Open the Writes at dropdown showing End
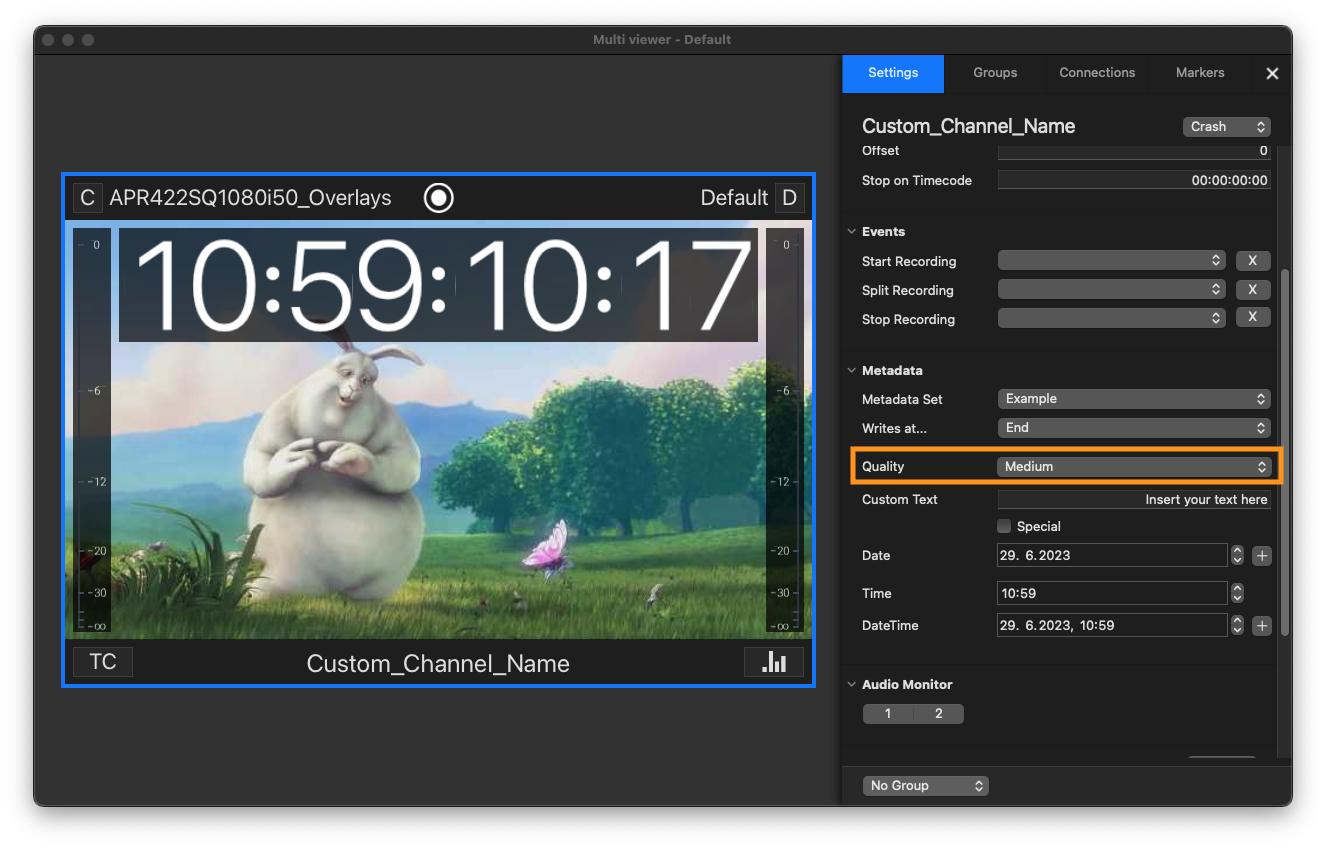Screen dimensions: 1326x848 [1134, 427]
